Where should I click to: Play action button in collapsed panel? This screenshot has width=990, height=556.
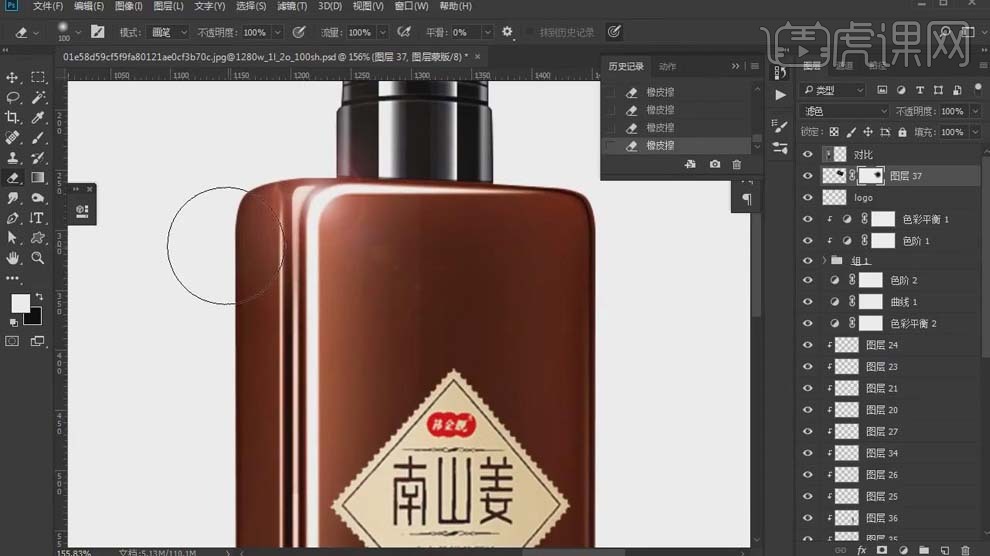coord(780,95)
